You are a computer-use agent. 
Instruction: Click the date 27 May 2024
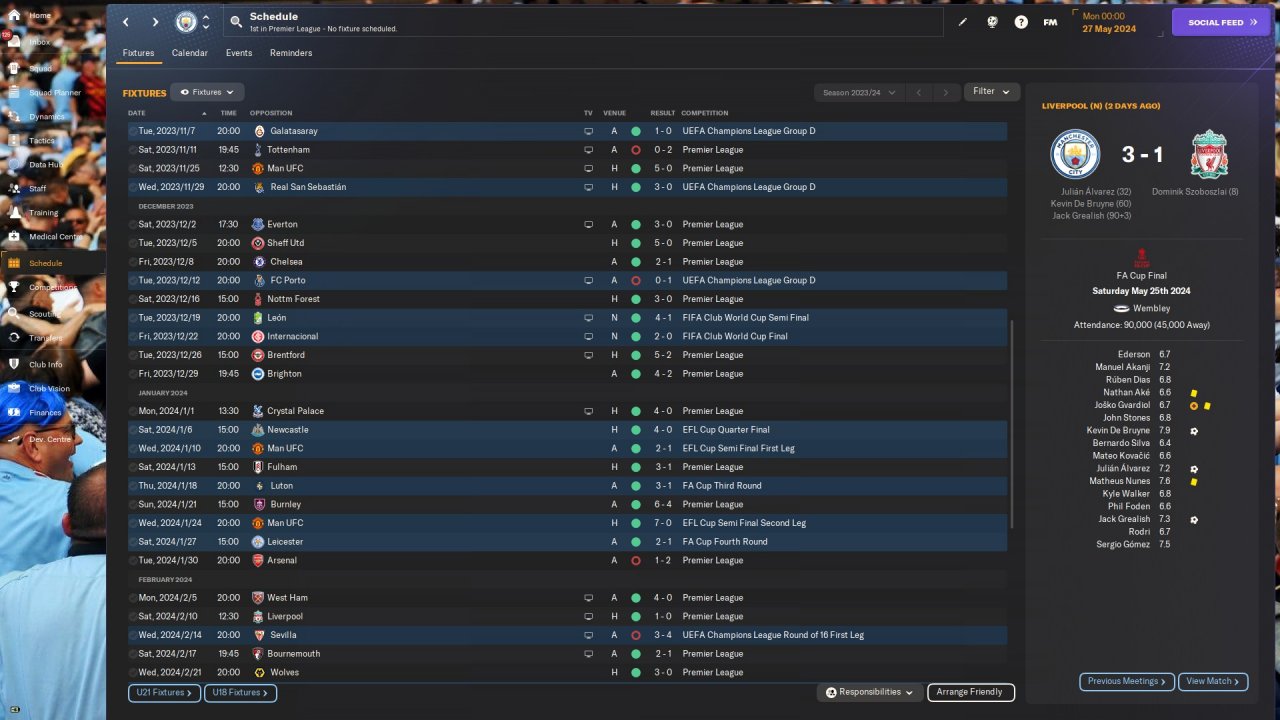click(x=1109, y=29)
